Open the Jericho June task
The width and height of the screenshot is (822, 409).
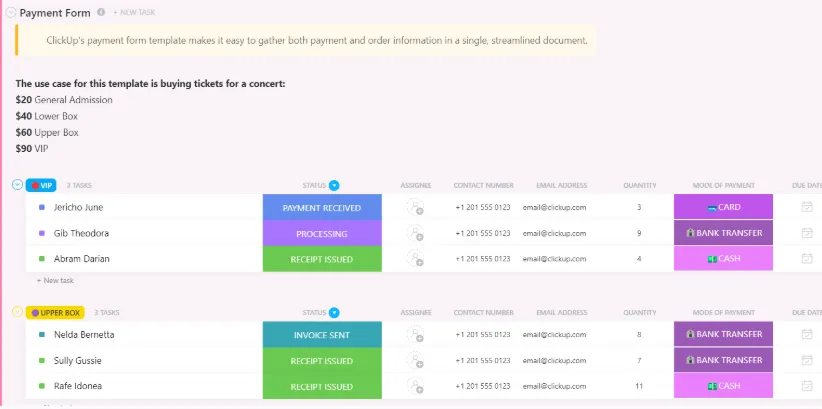tap(78, 207)
